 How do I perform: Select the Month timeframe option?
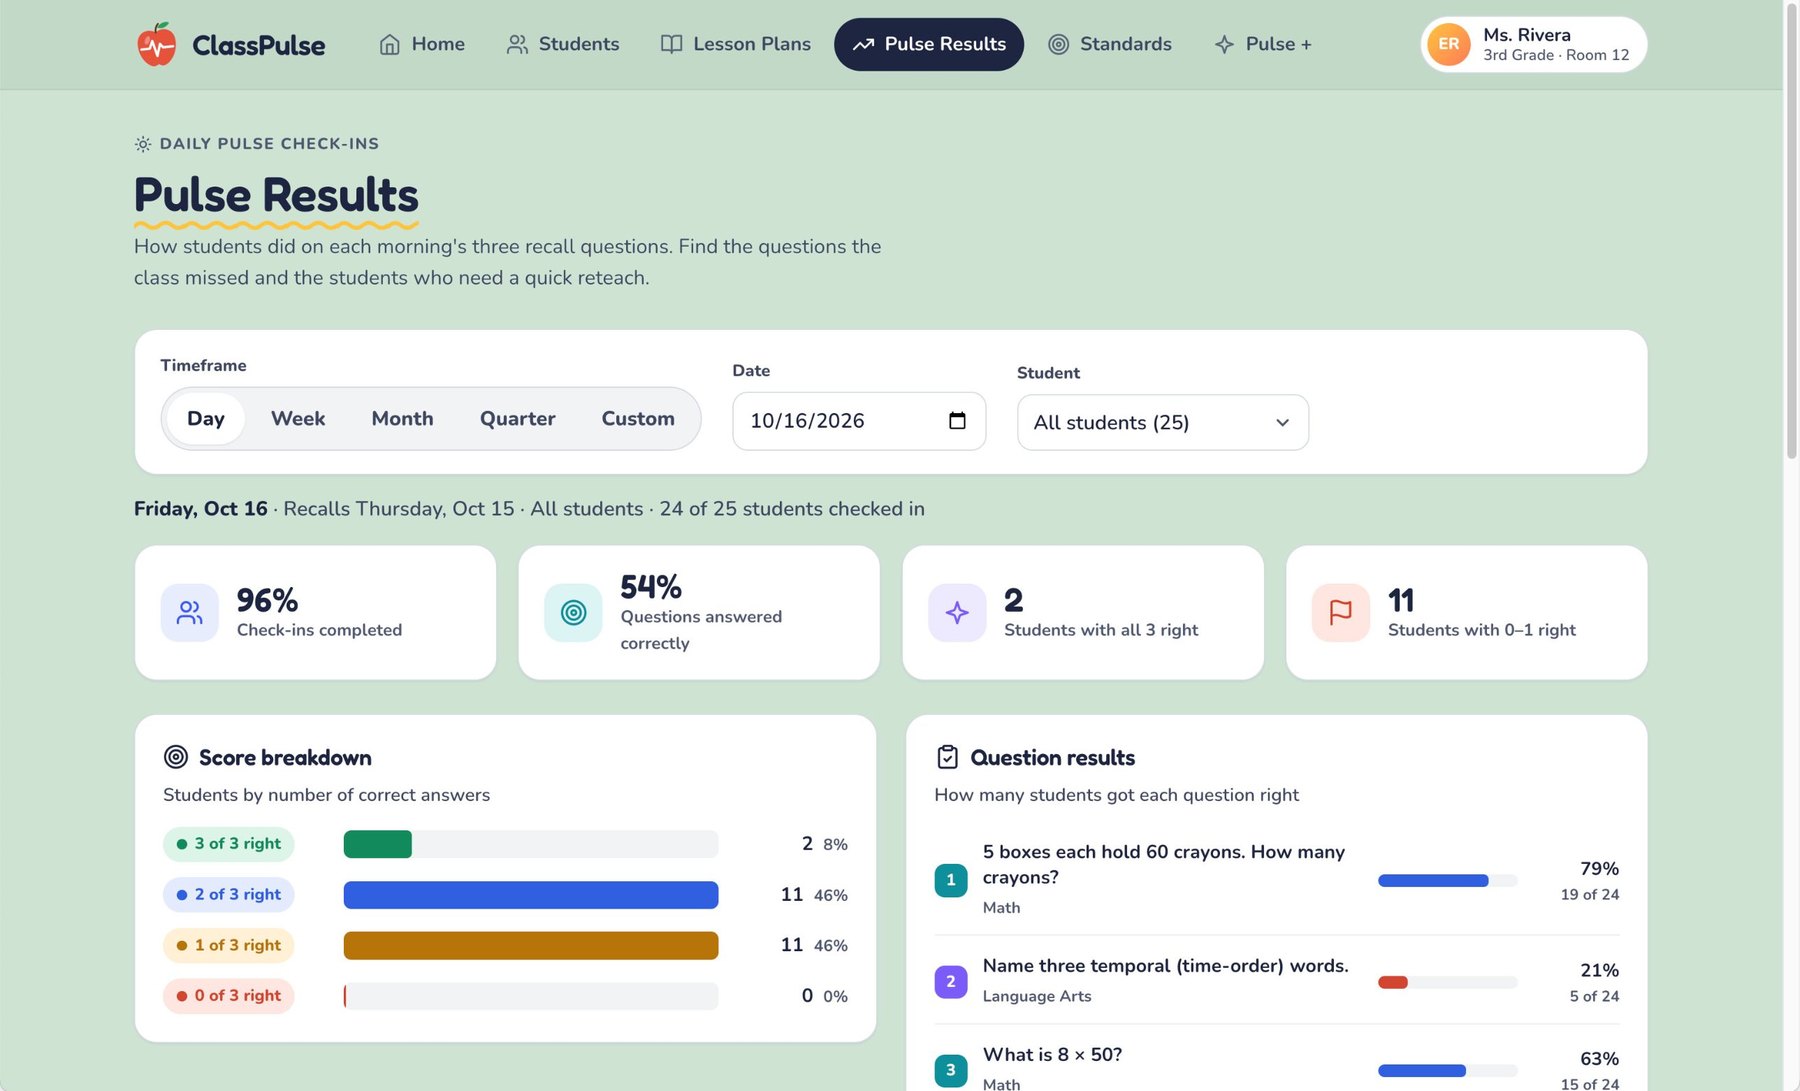[x=402, y=419]
